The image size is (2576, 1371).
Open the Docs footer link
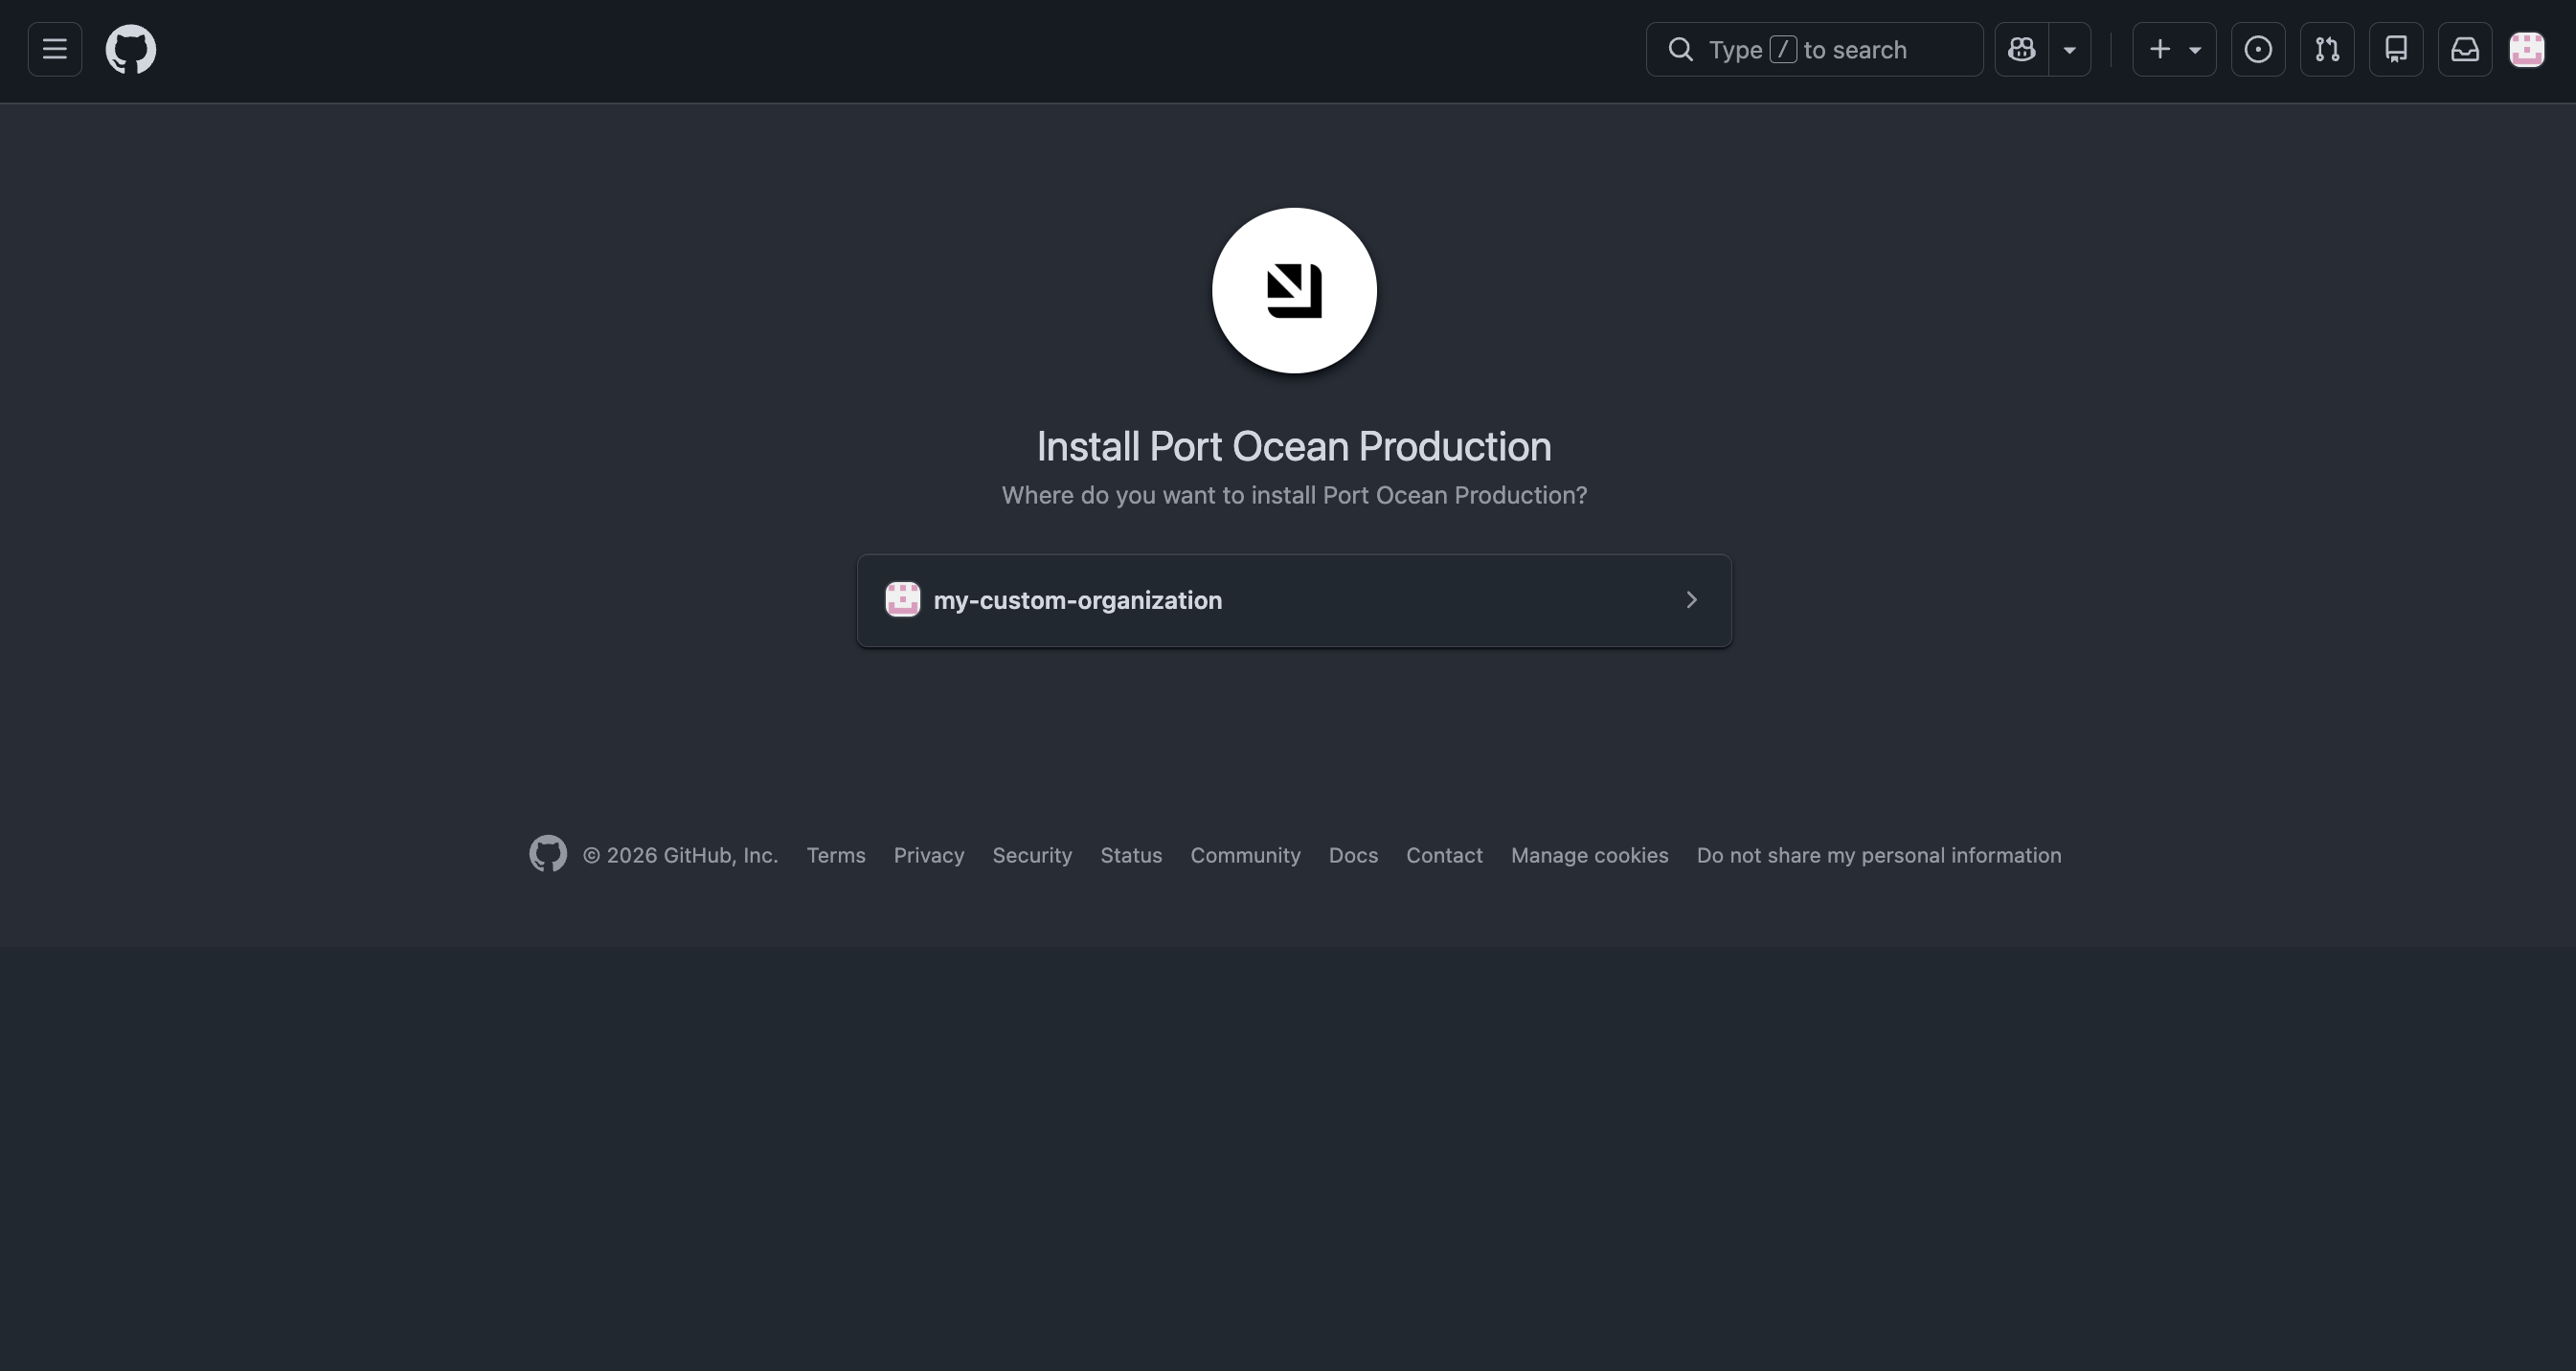point(1353,855)
